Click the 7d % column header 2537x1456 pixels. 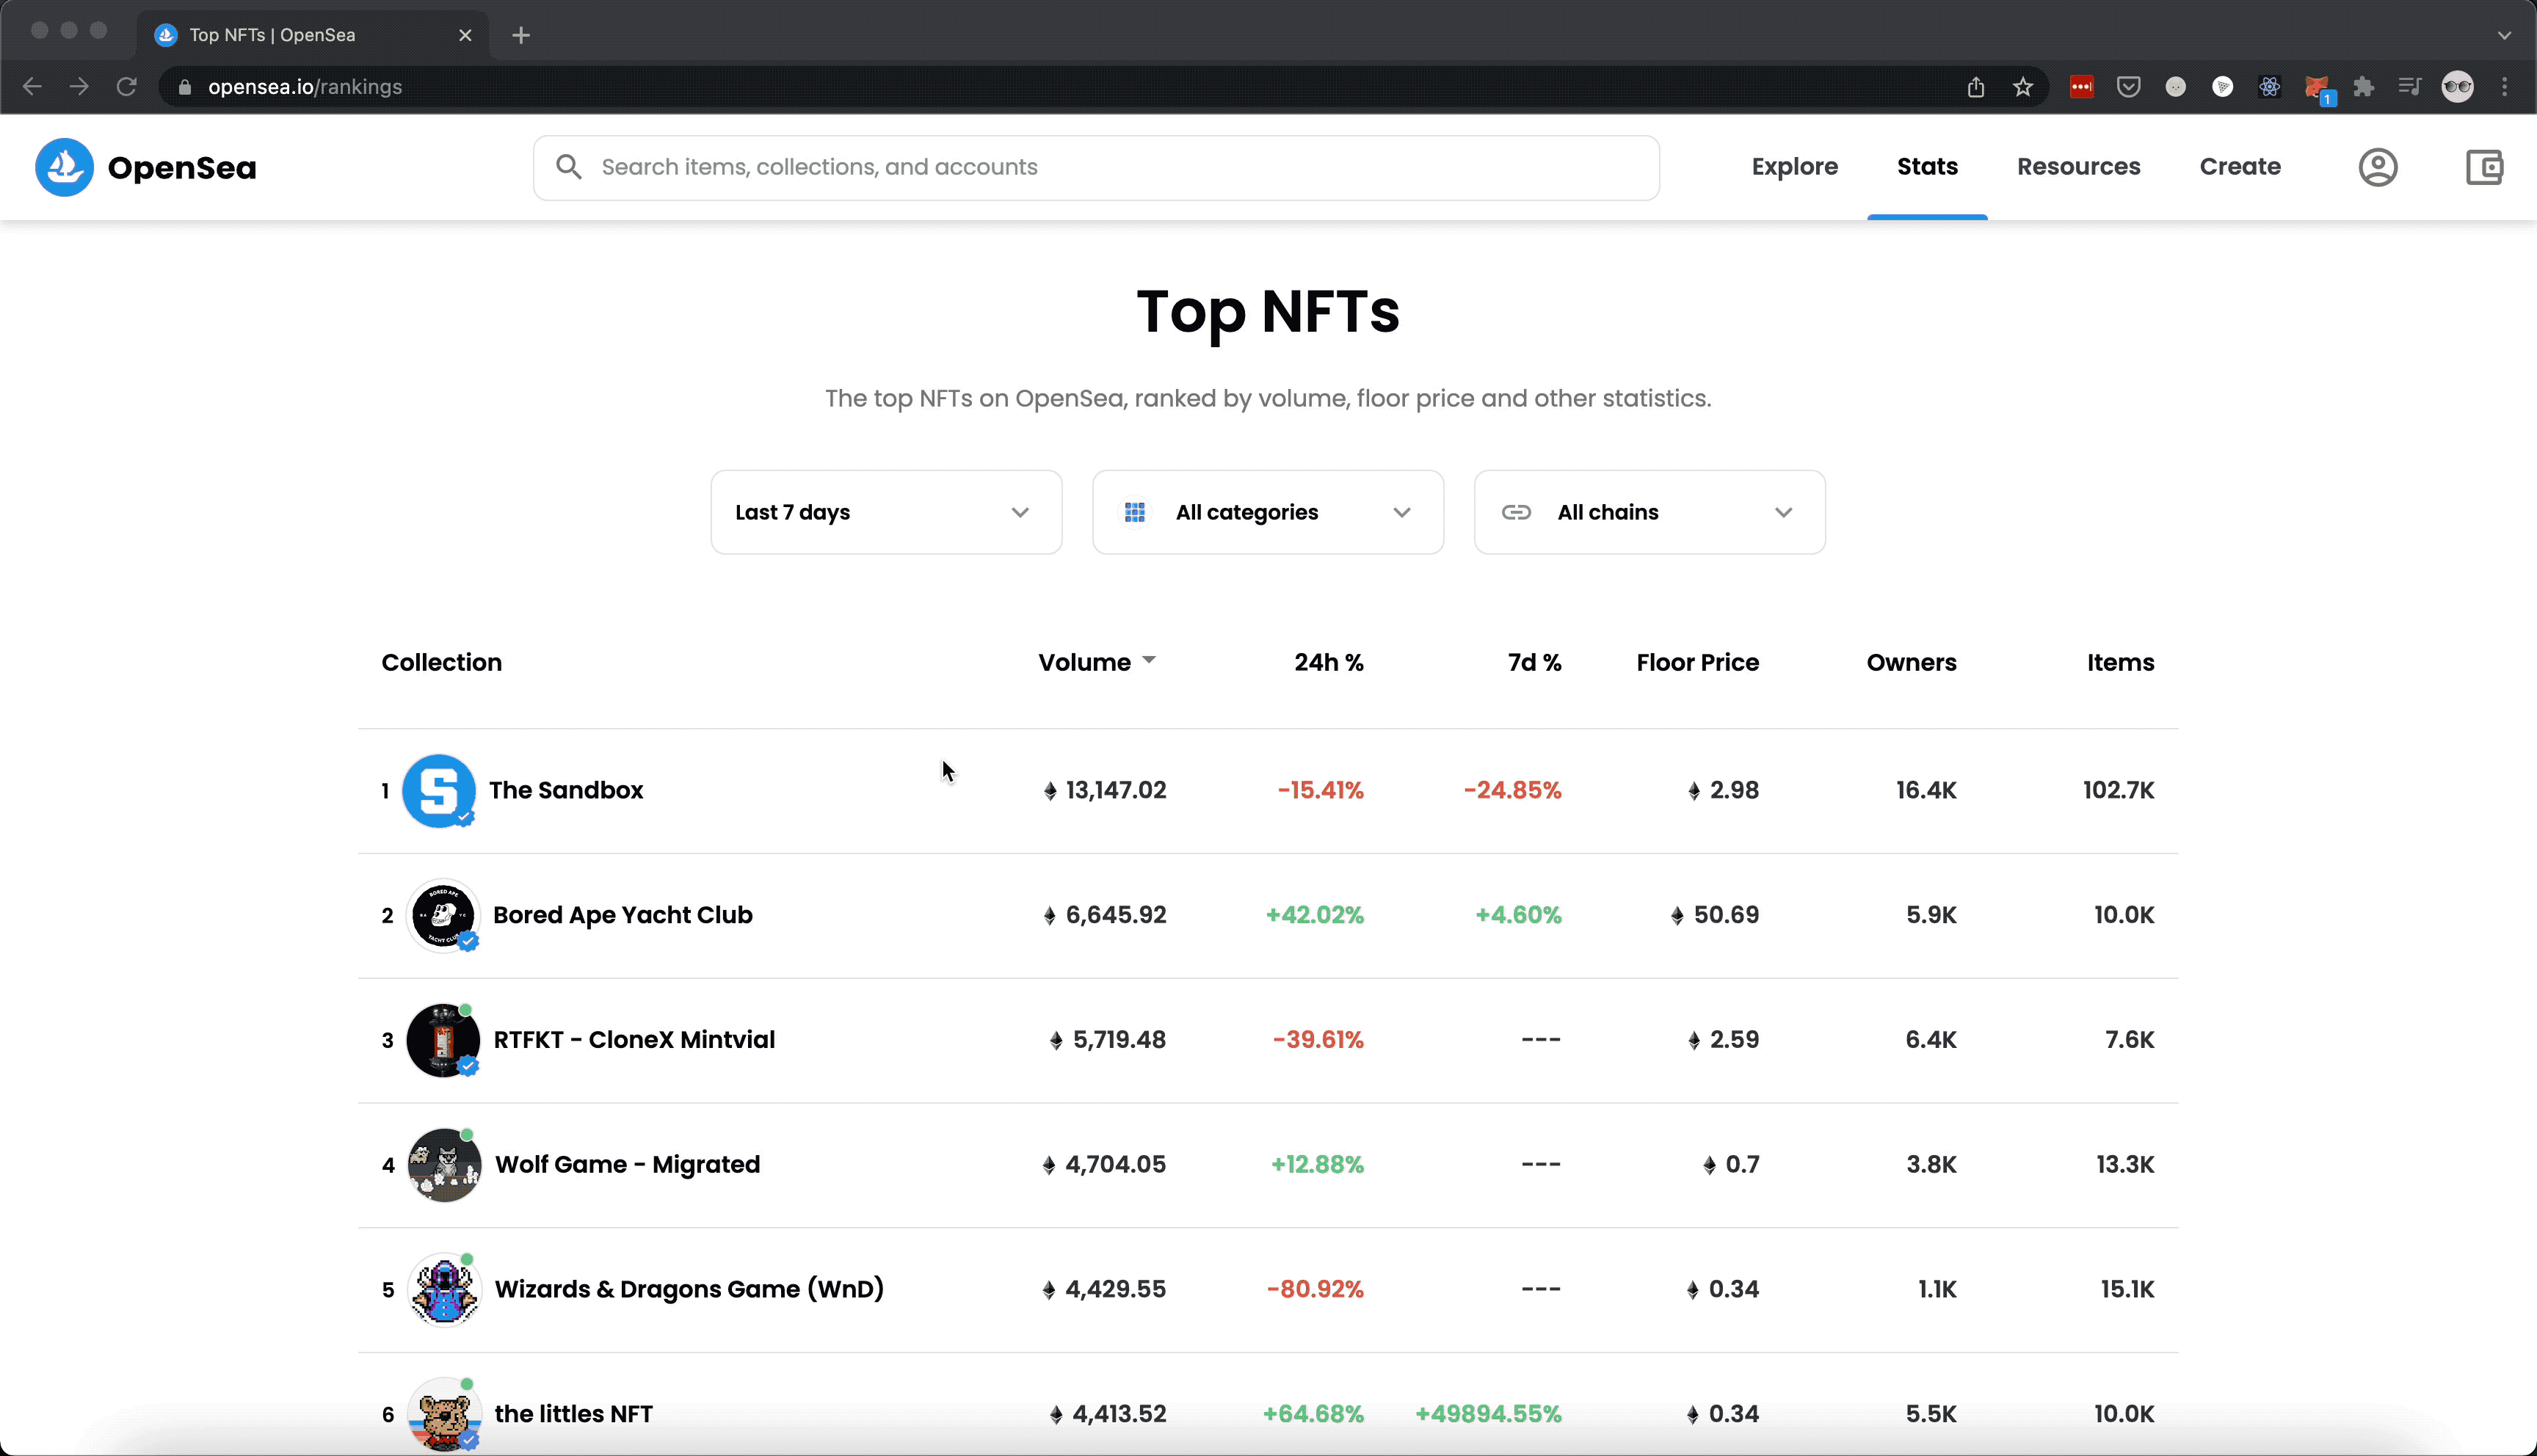pos(1535,662)
